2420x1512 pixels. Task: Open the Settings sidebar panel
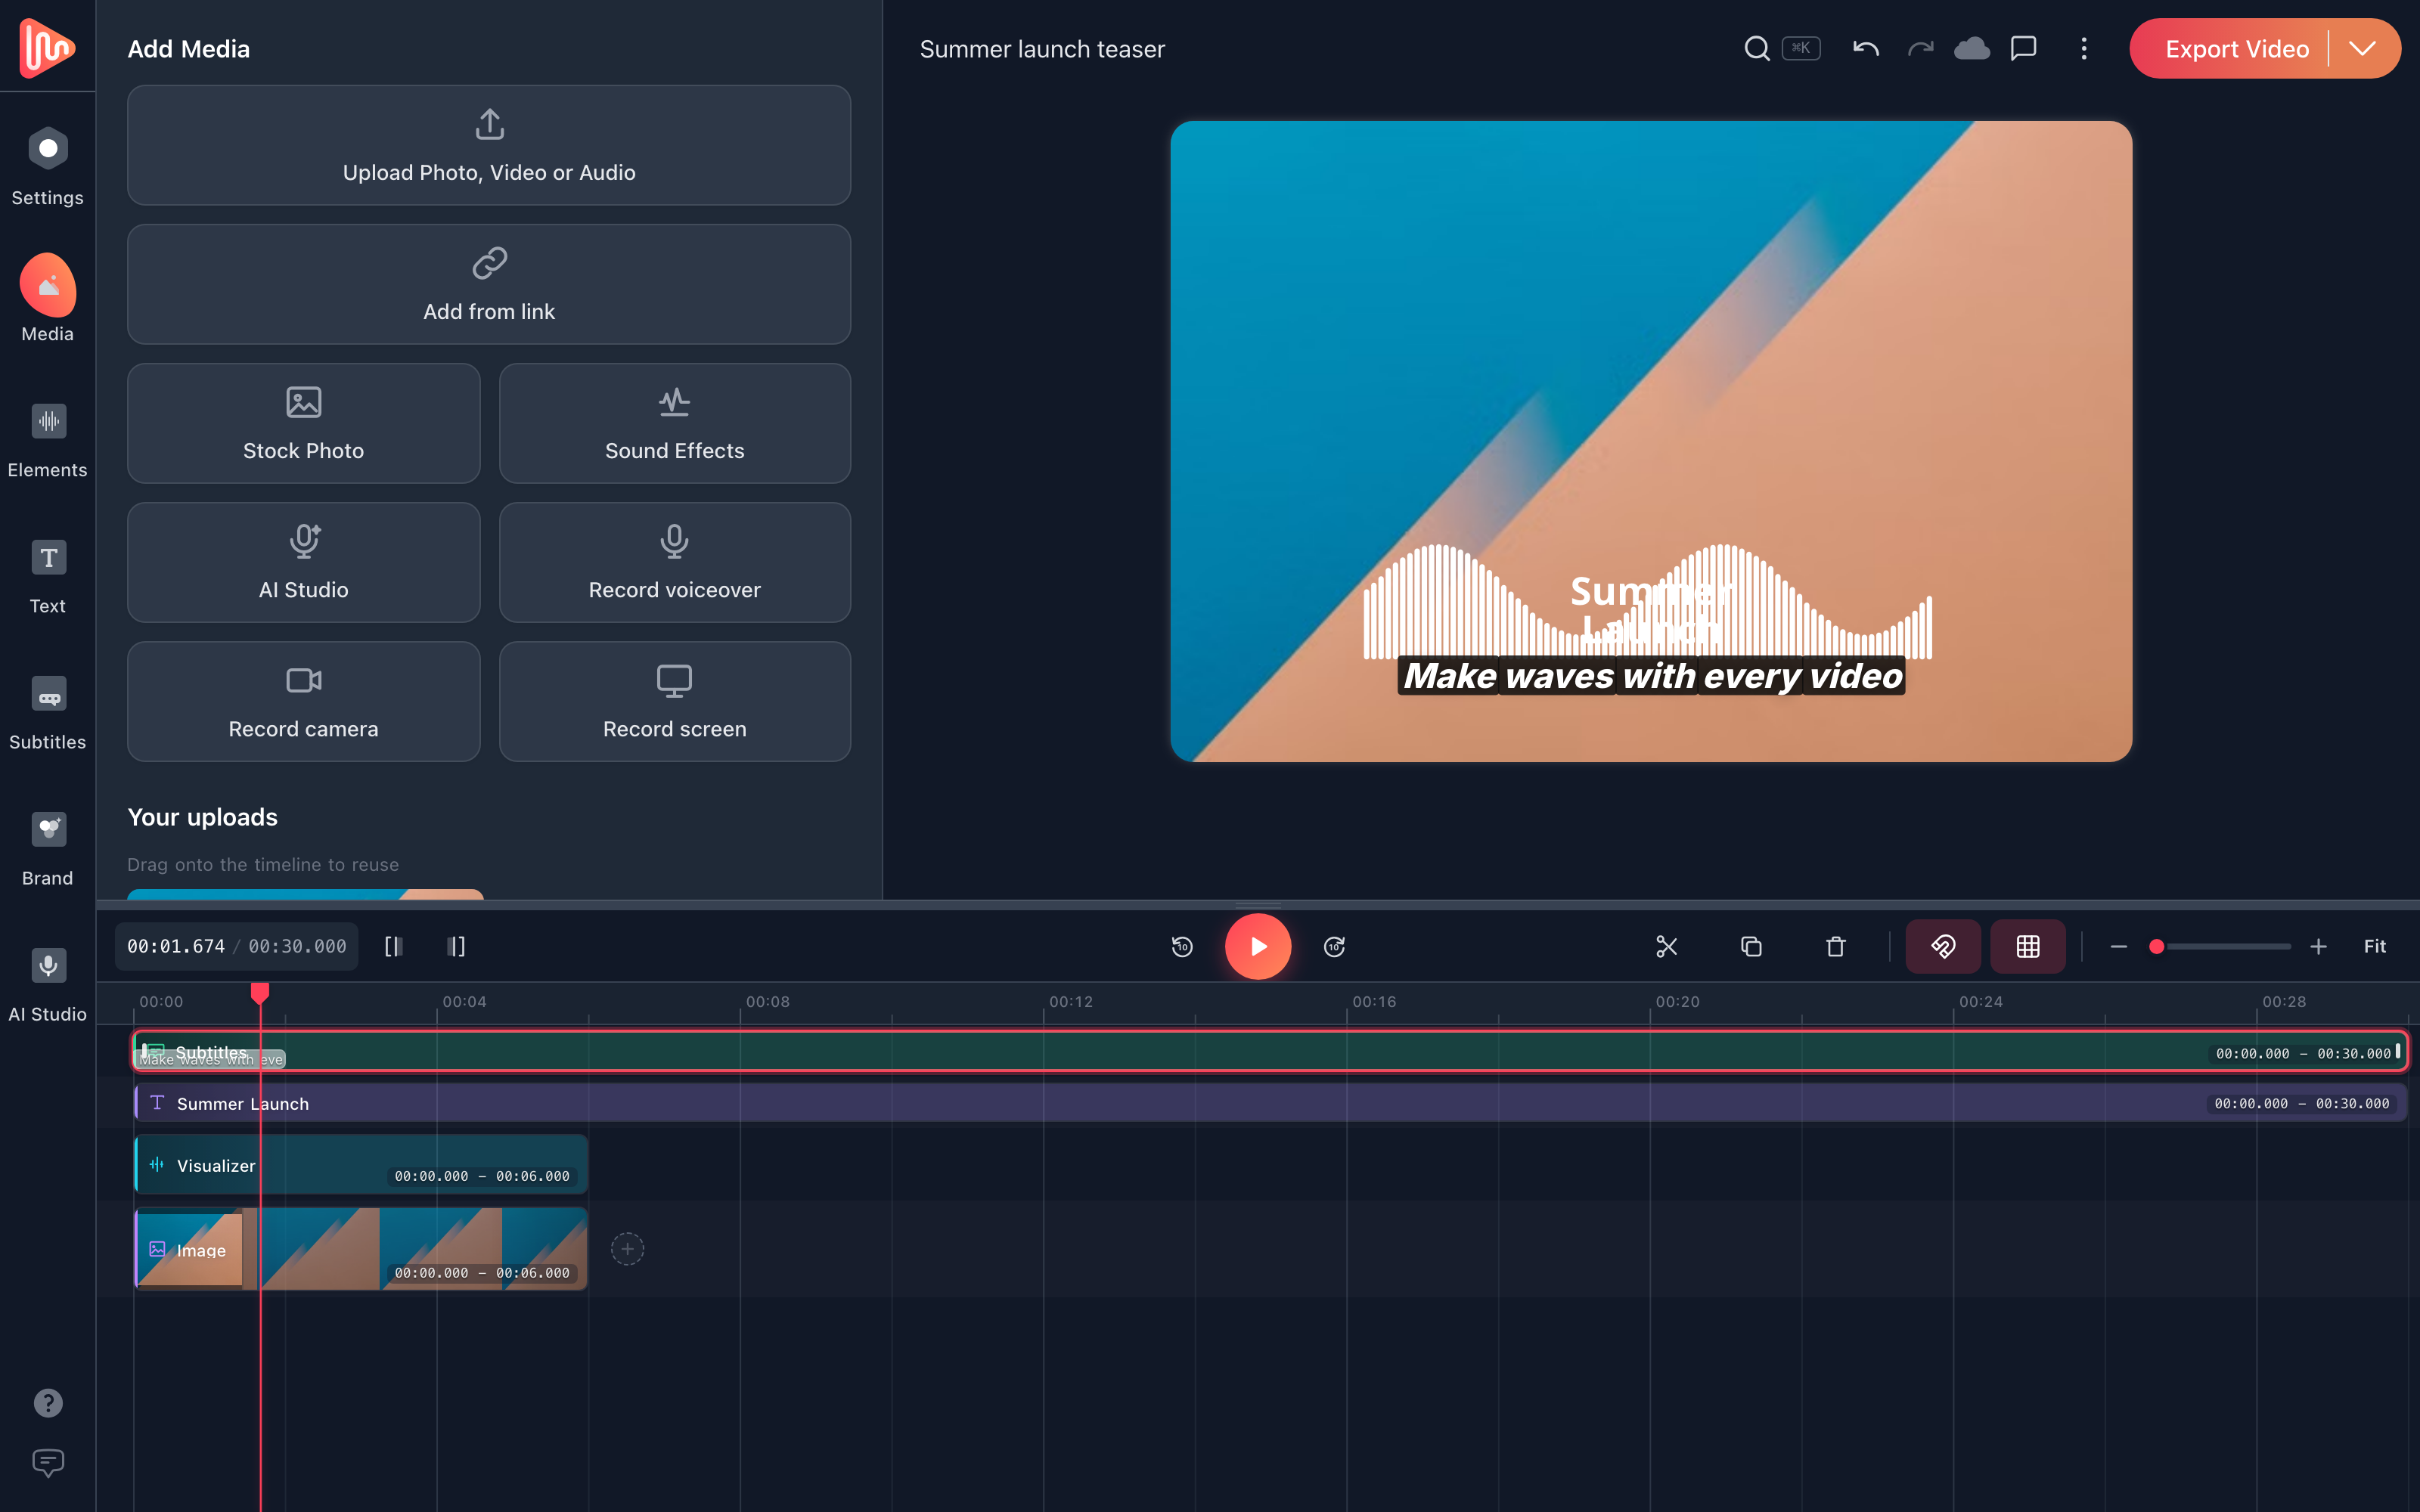coord(47,166)
